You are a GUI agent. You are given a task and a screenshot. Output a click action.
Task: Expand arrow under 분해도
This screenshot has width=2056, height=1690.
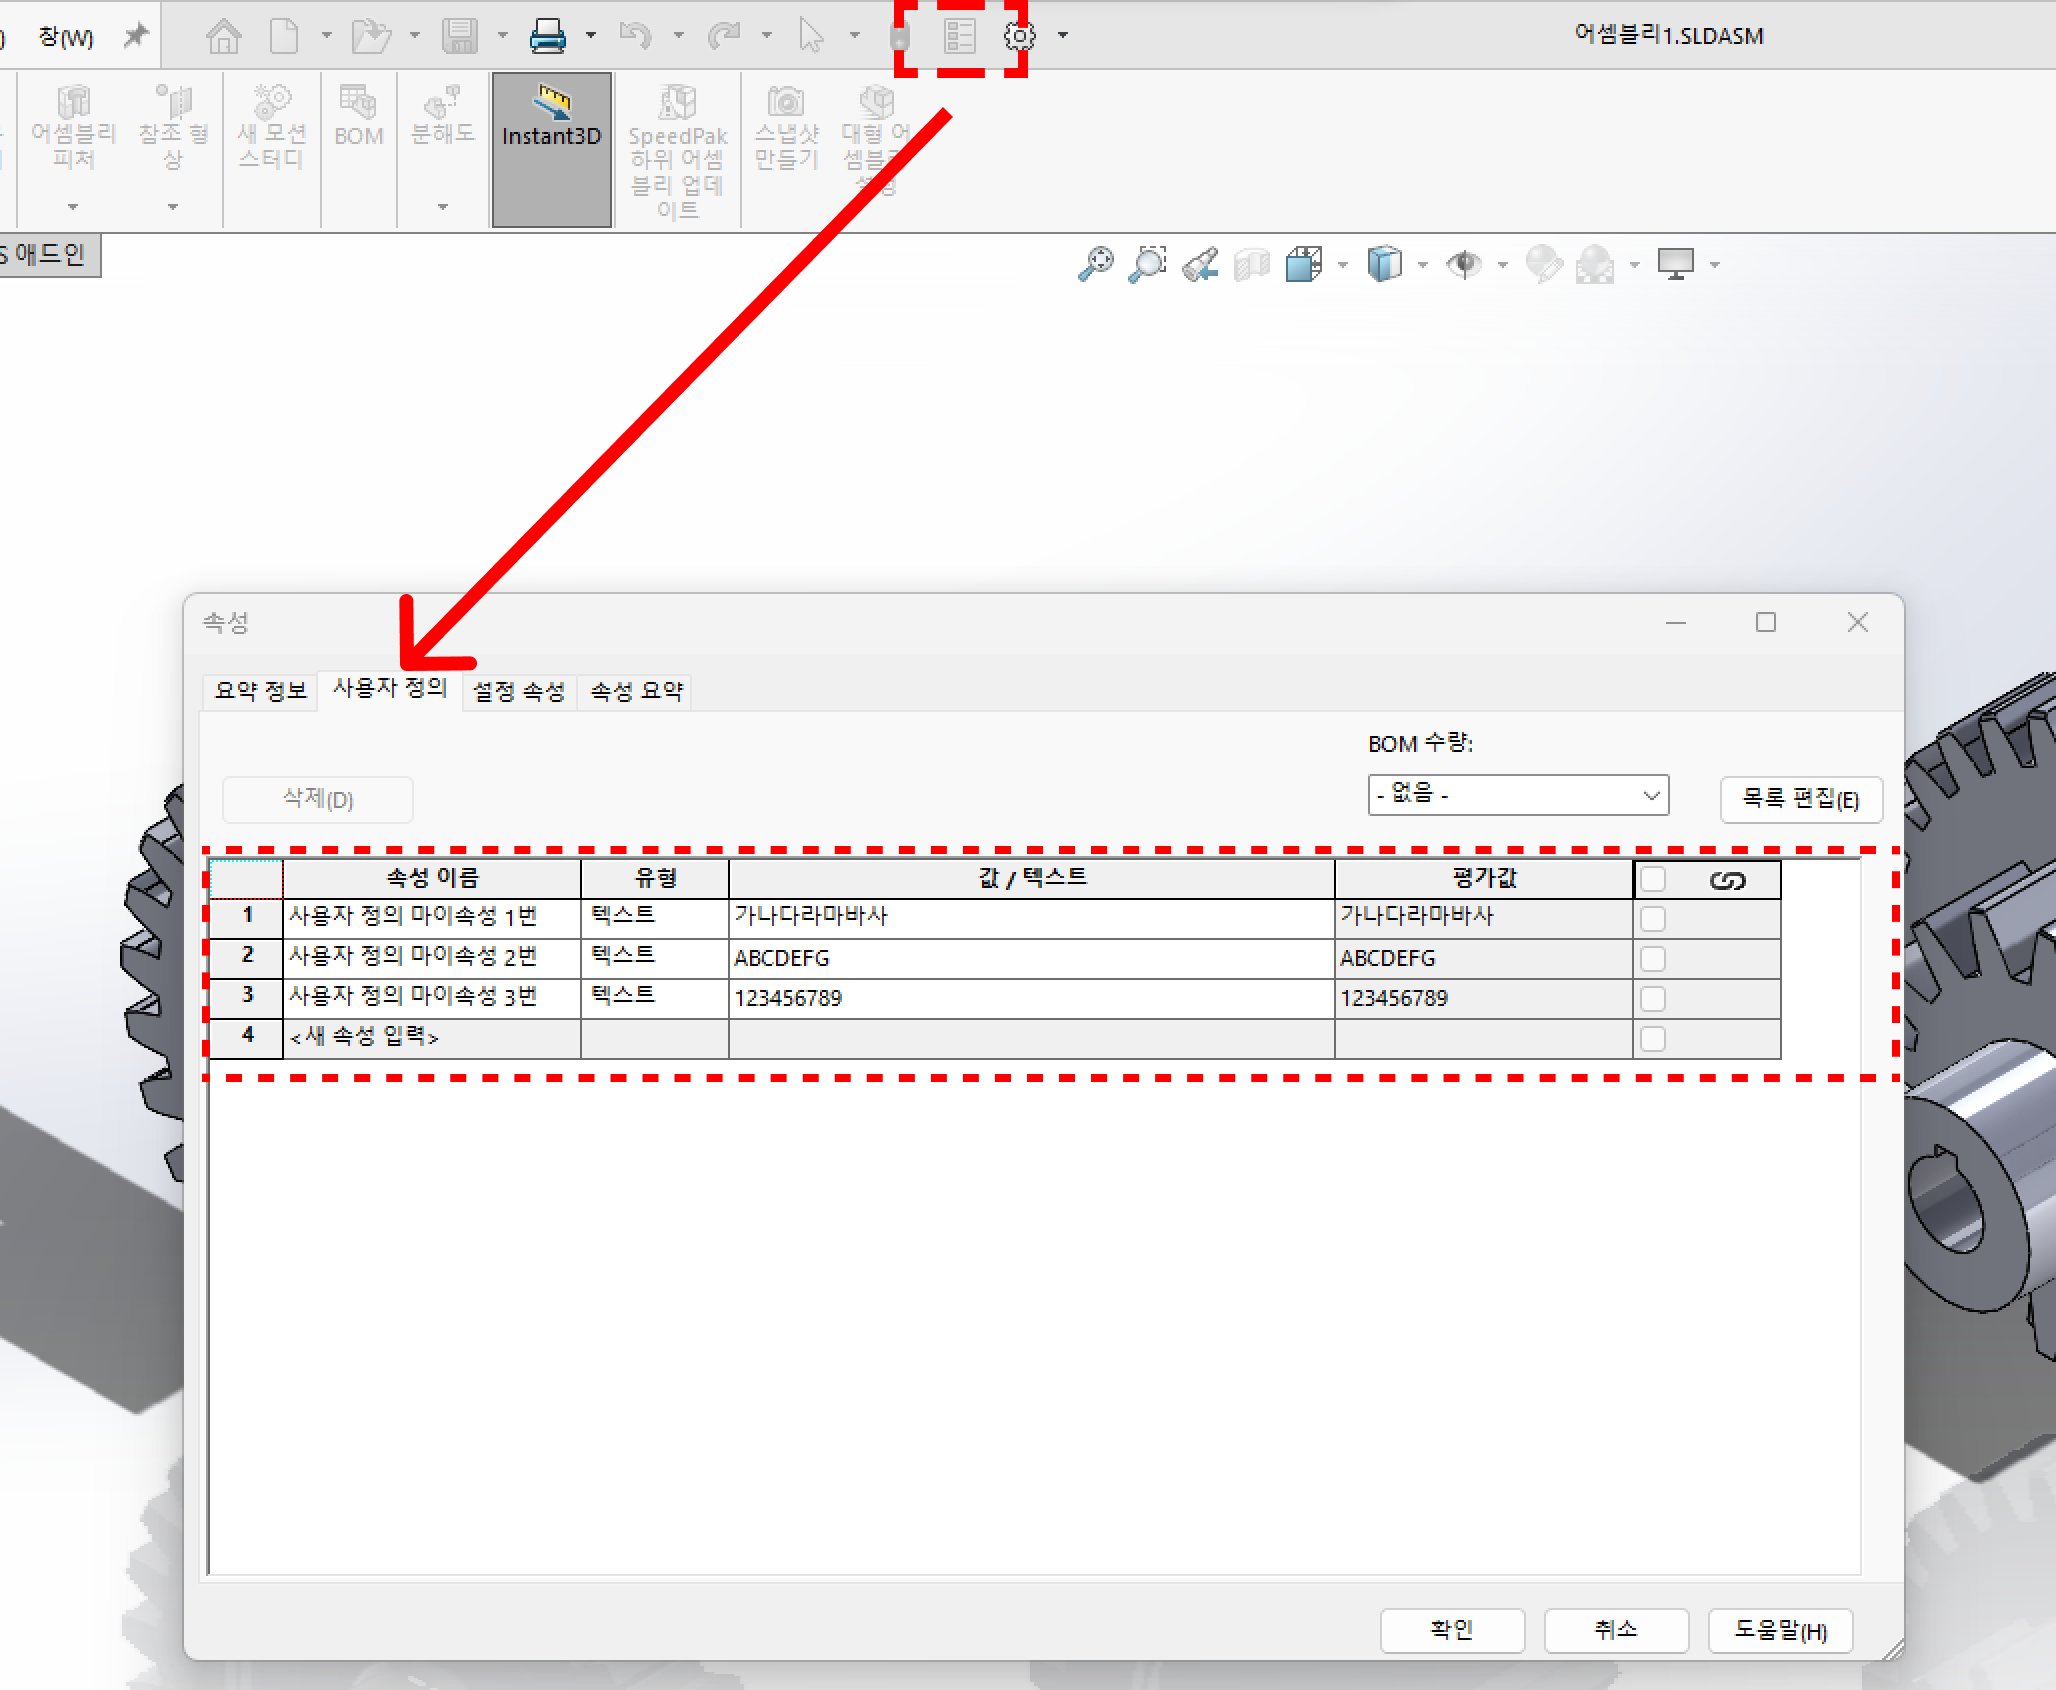[x=442, y=207]
